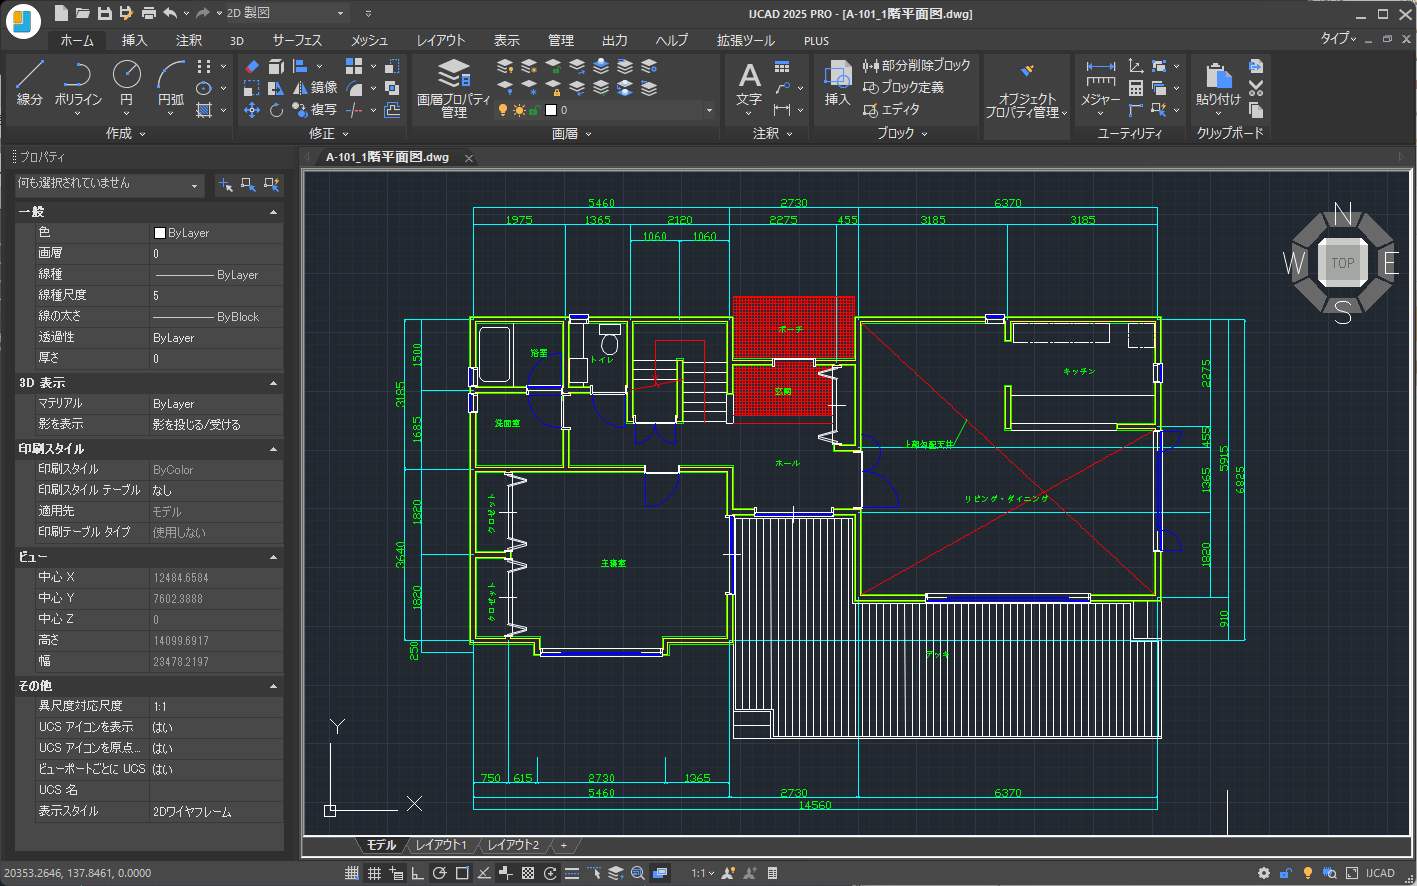Toggle the layer lock icon in 画層 dropdown
The height and width of the screenshot is (886, 1417).
(x=536, y=110)
